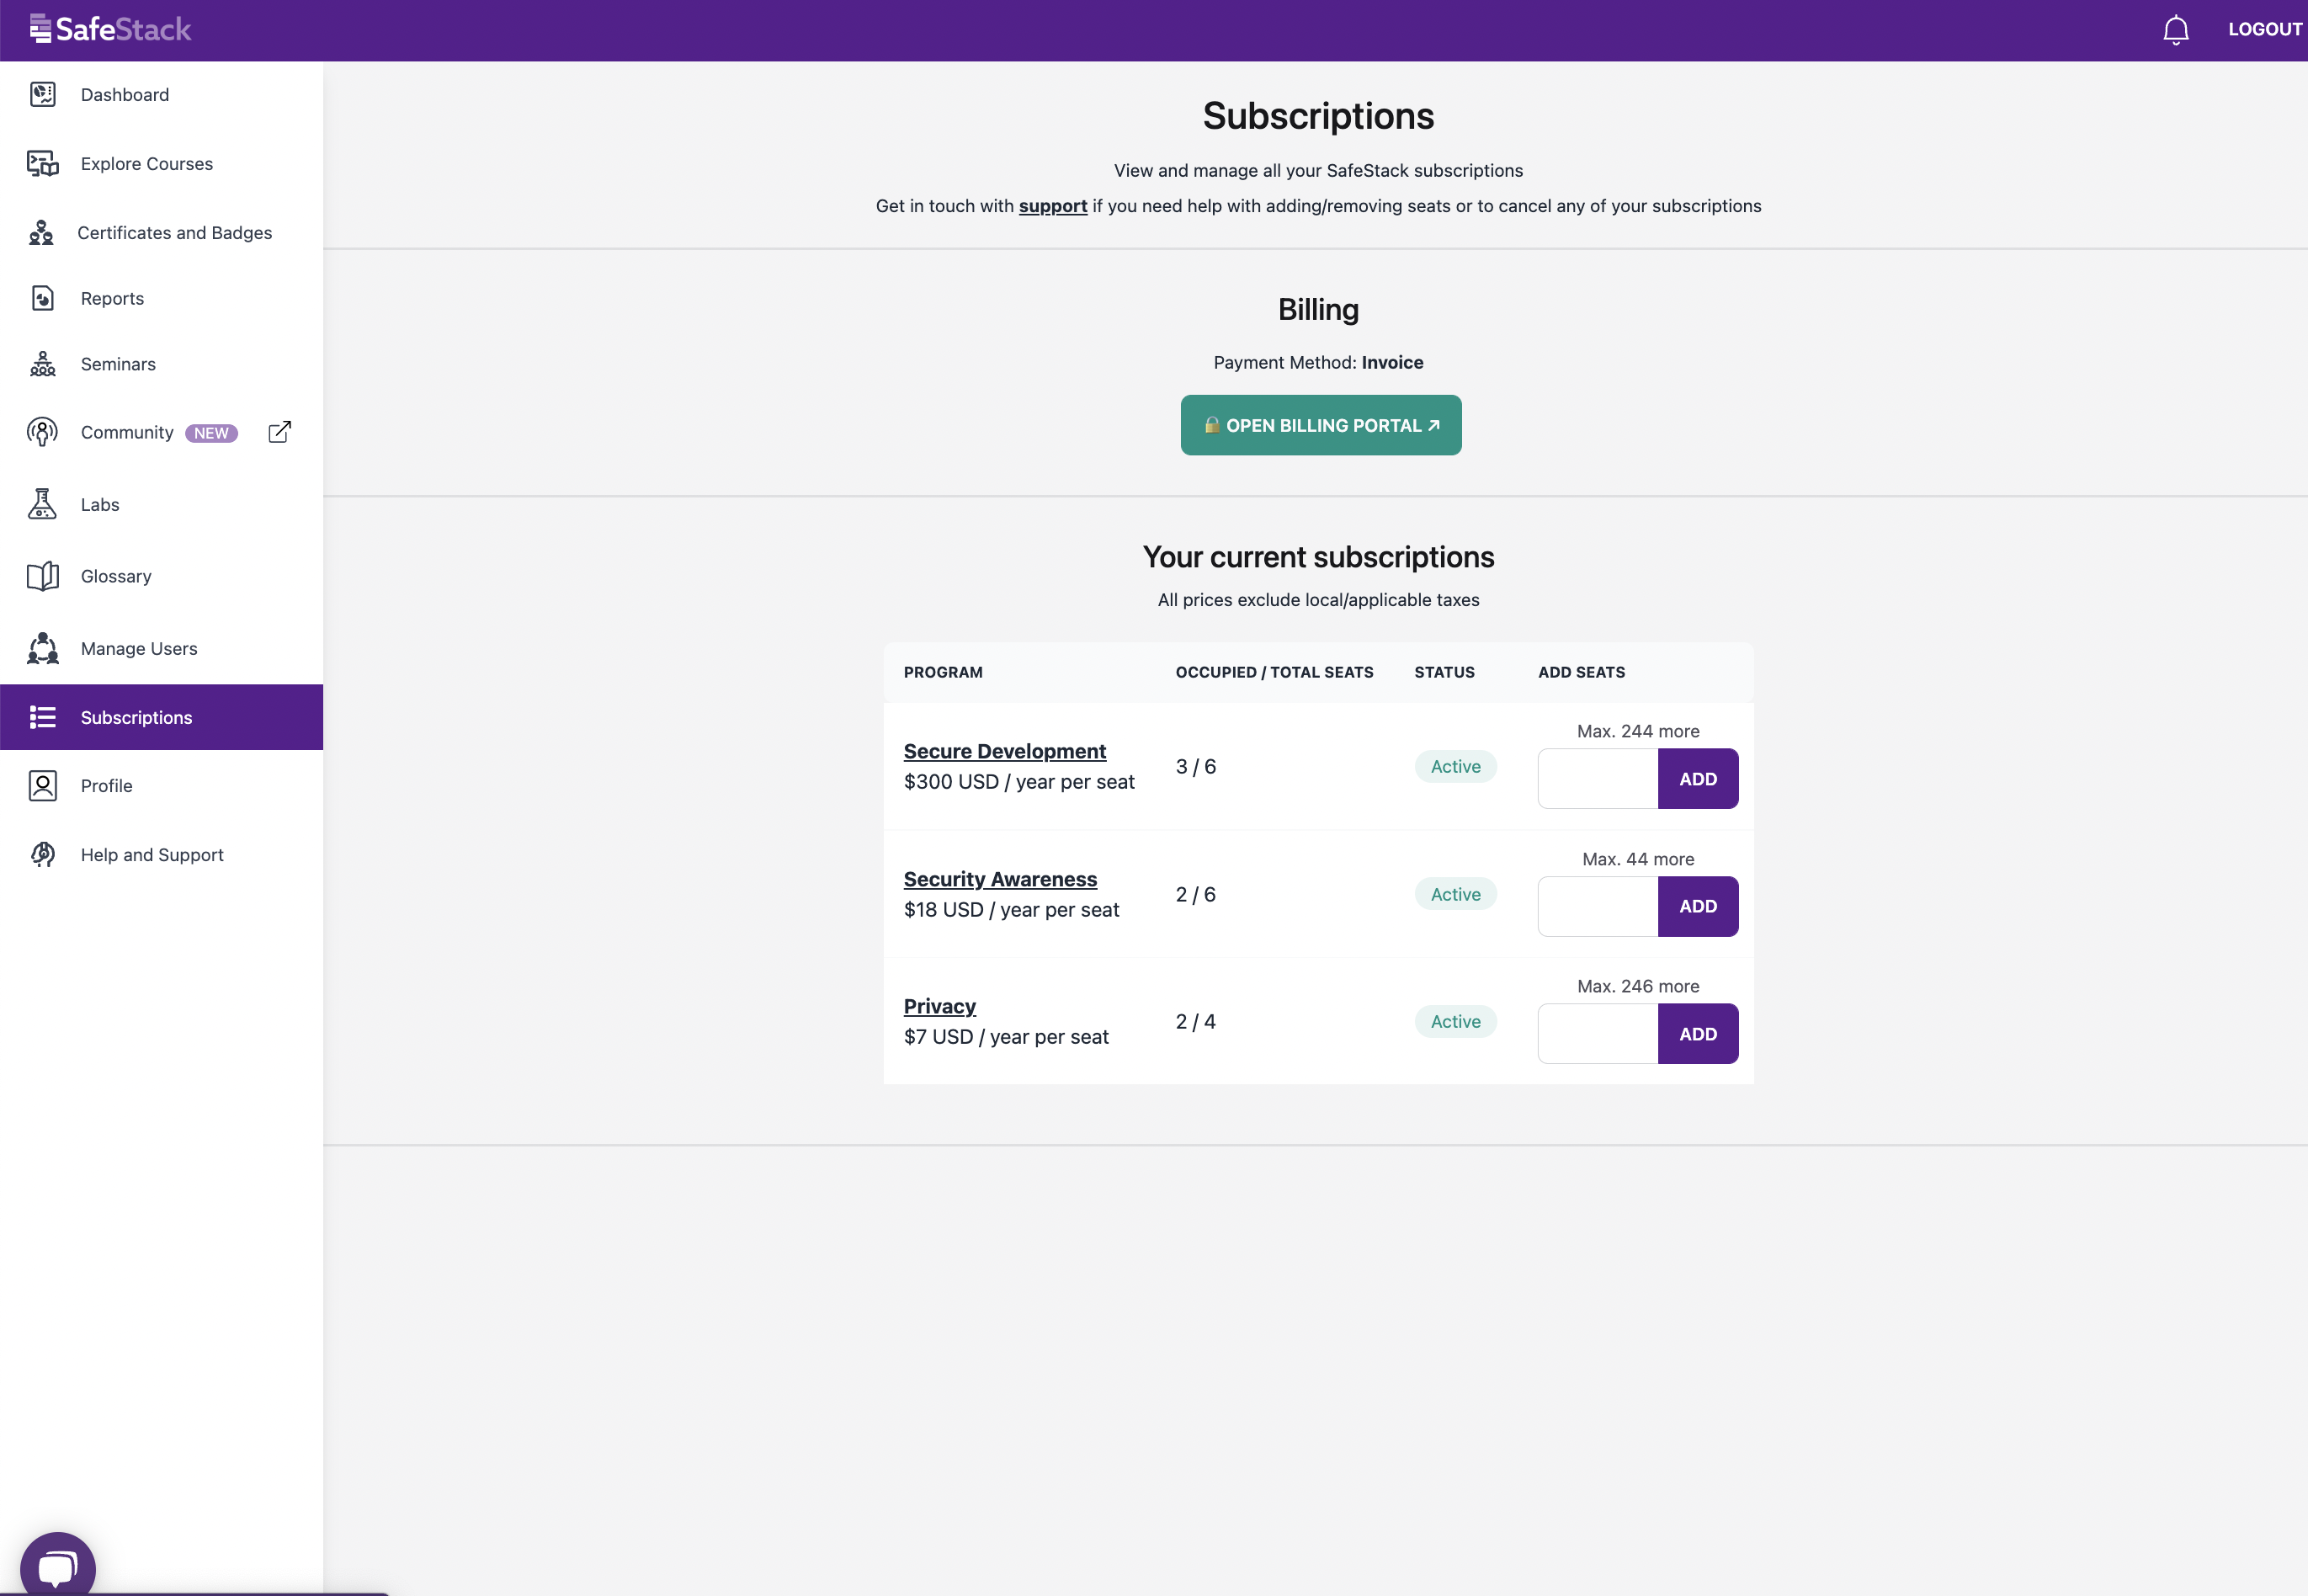2308x1596 pixels.
Task: Click the Max. 244 more text
Action: 1638,731
